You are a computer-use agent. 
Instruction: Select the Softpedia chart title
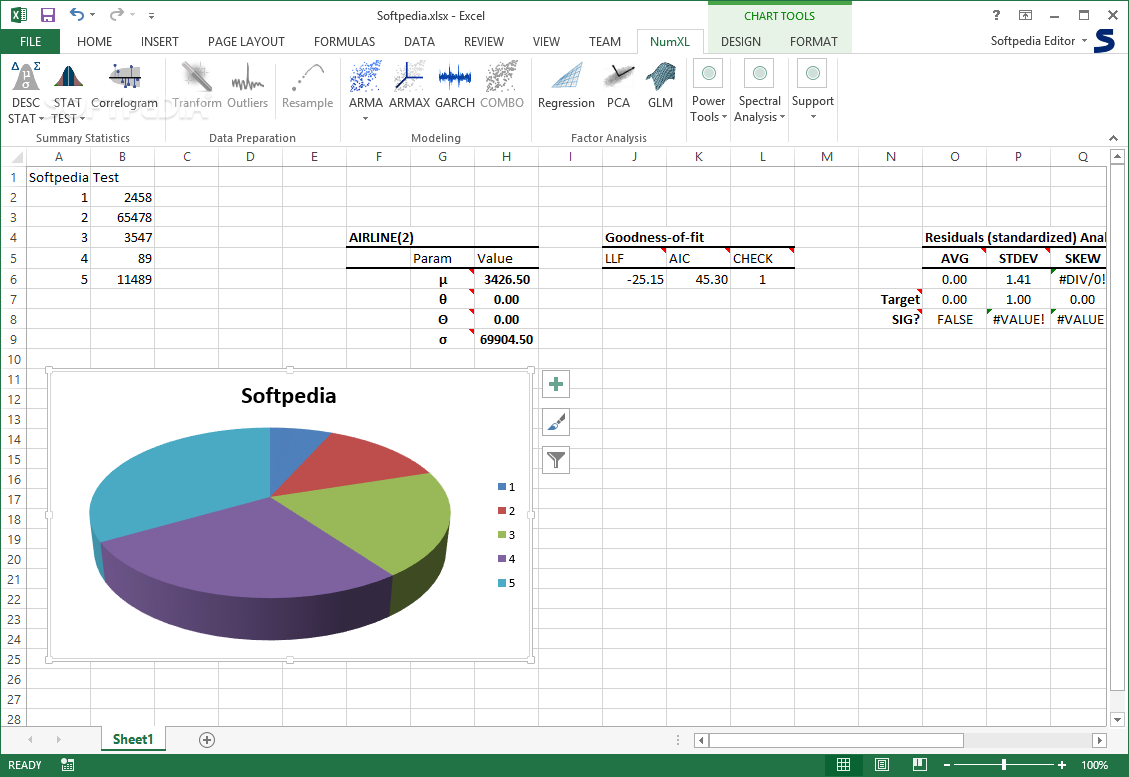[289, 395]
